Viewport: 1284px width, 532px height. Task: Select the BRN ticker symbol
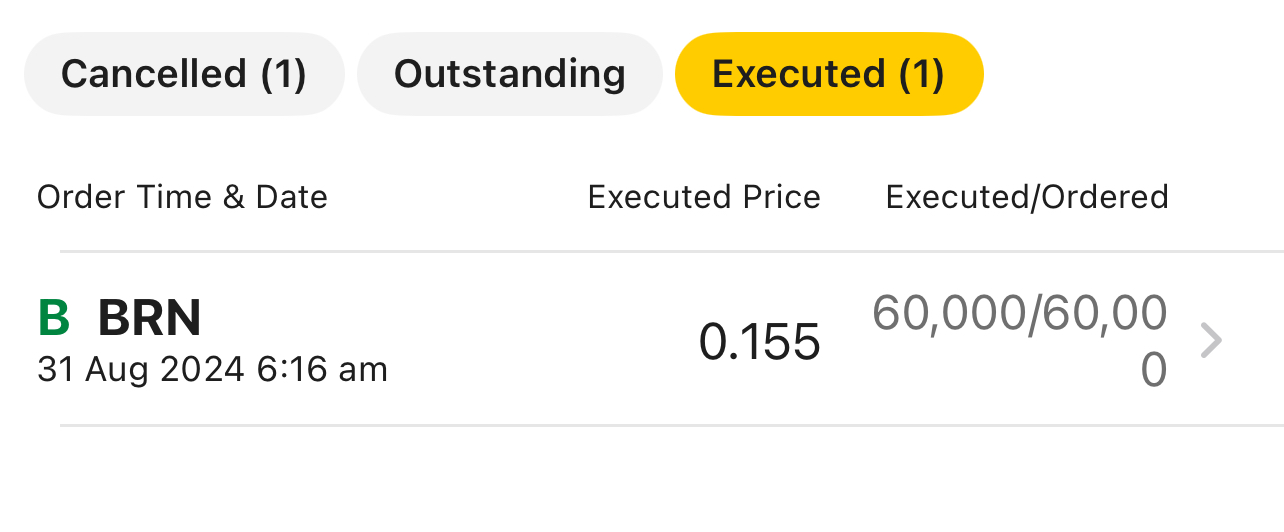click(x=150, y=319)
